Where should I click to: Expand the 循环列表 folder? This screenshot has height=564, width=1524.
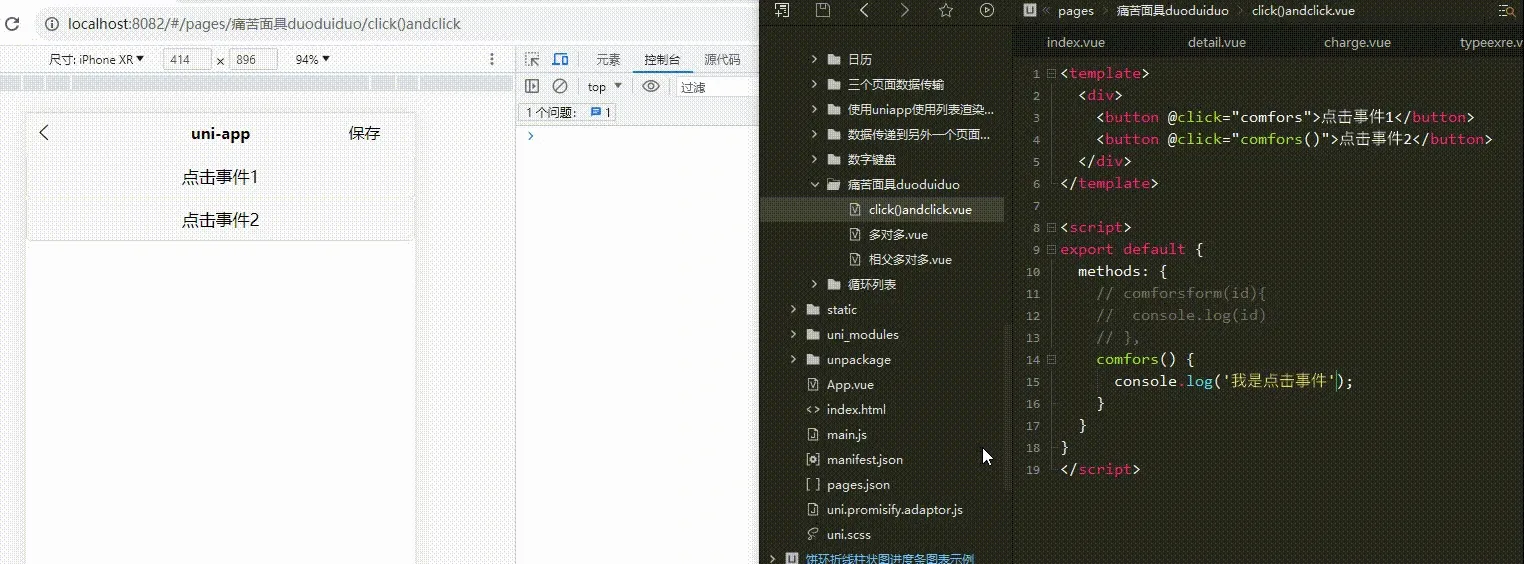click(x=814, y=284)
